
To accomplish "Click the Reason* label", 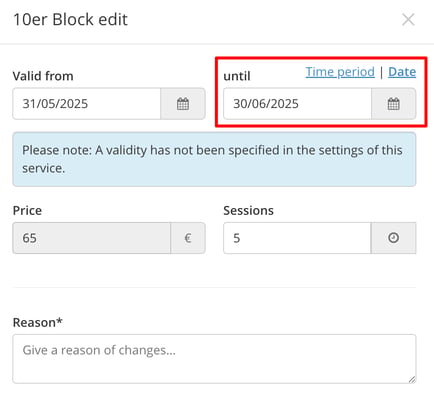I will click(x=38, y=323).
